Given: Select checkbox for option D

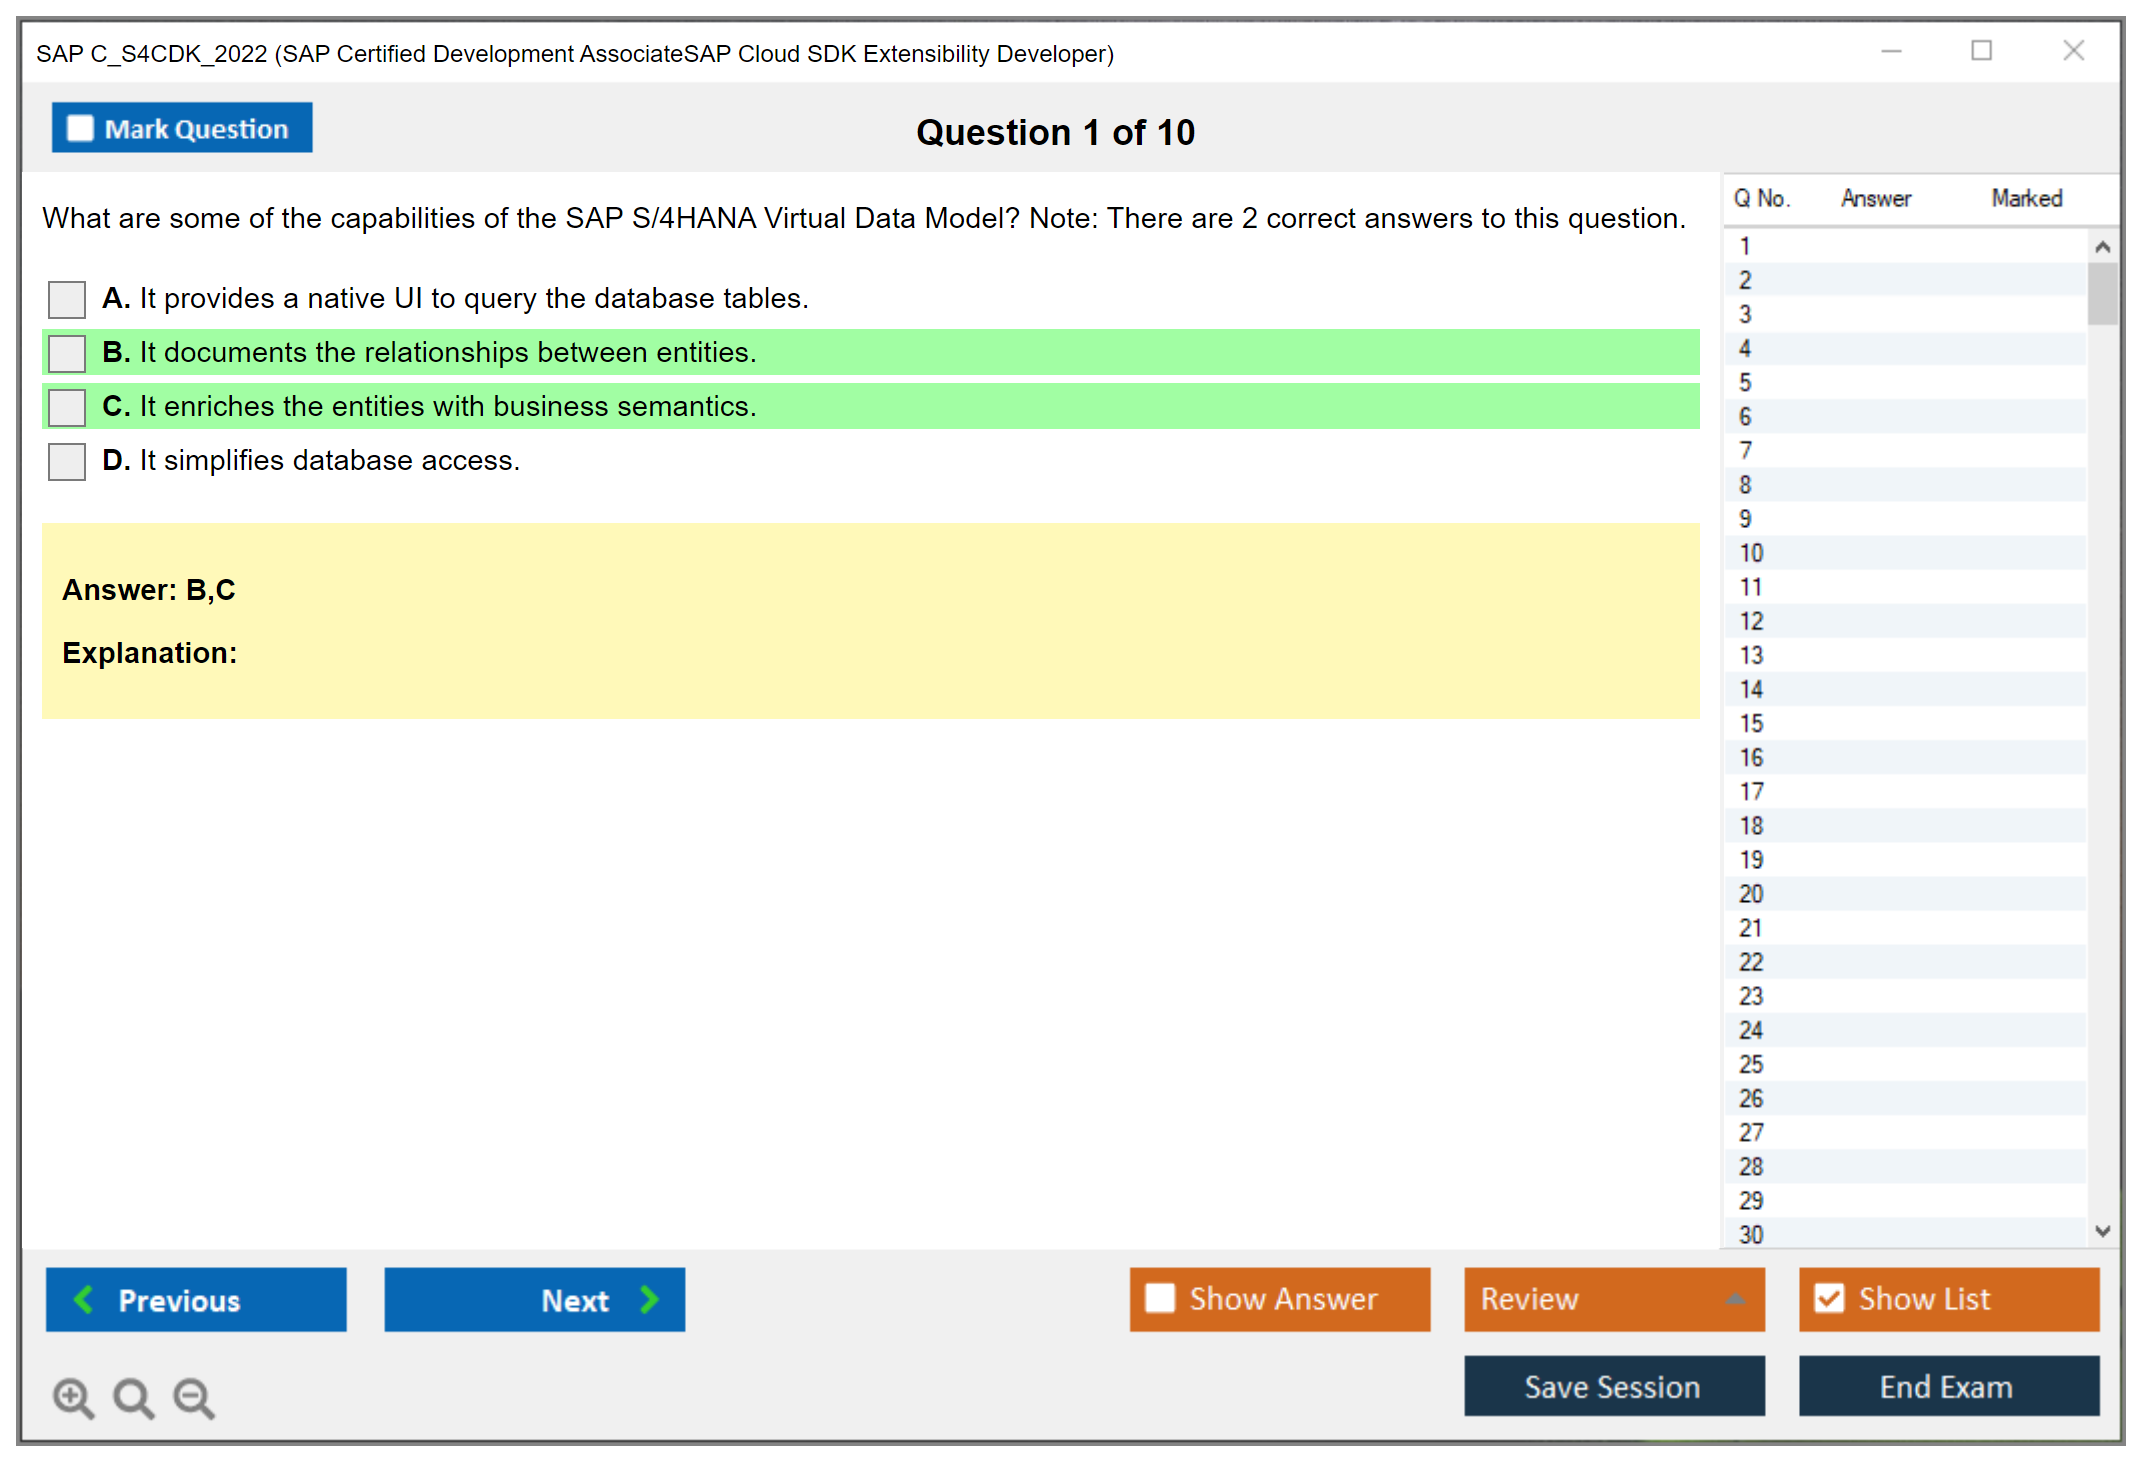Looking at the screenshot, I should [67, 461].
